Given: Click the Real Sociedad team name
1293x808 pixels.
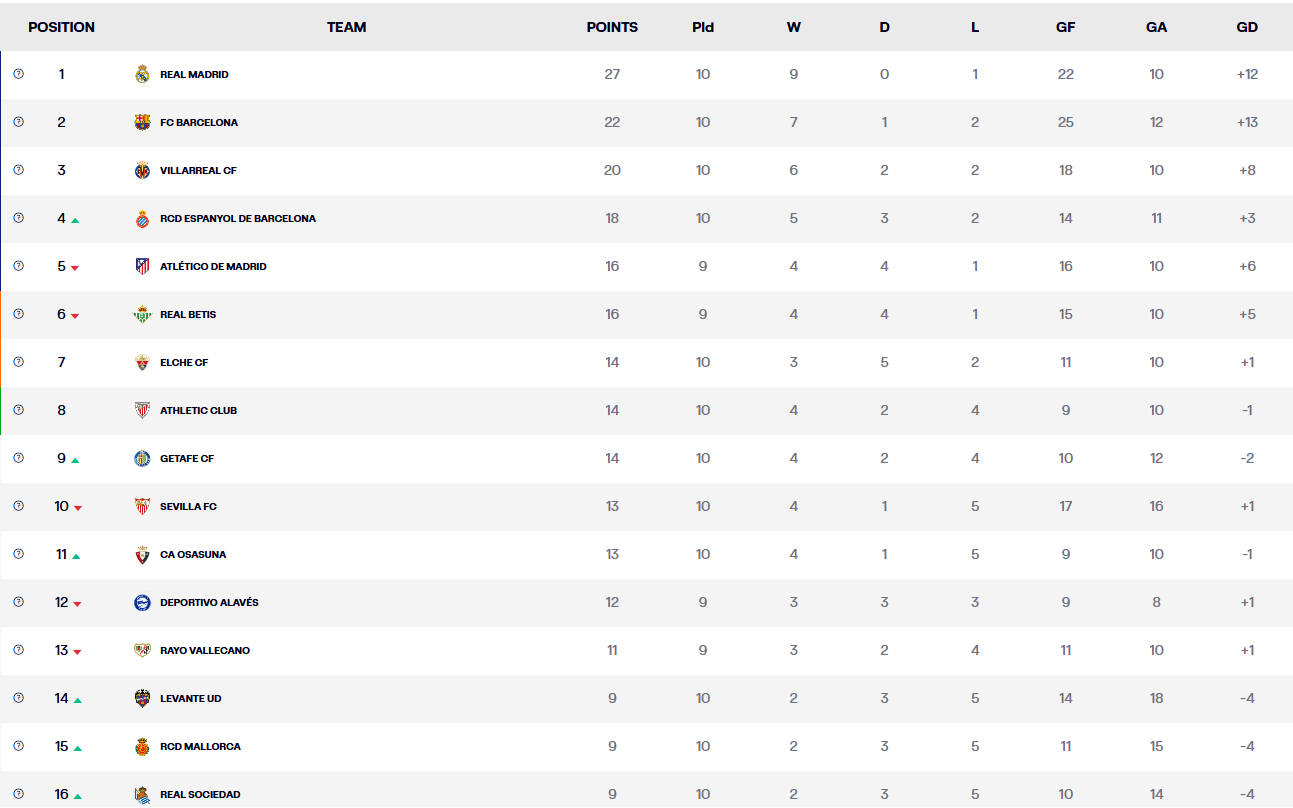Looking at the screenshot, I should tap(200, 794).
